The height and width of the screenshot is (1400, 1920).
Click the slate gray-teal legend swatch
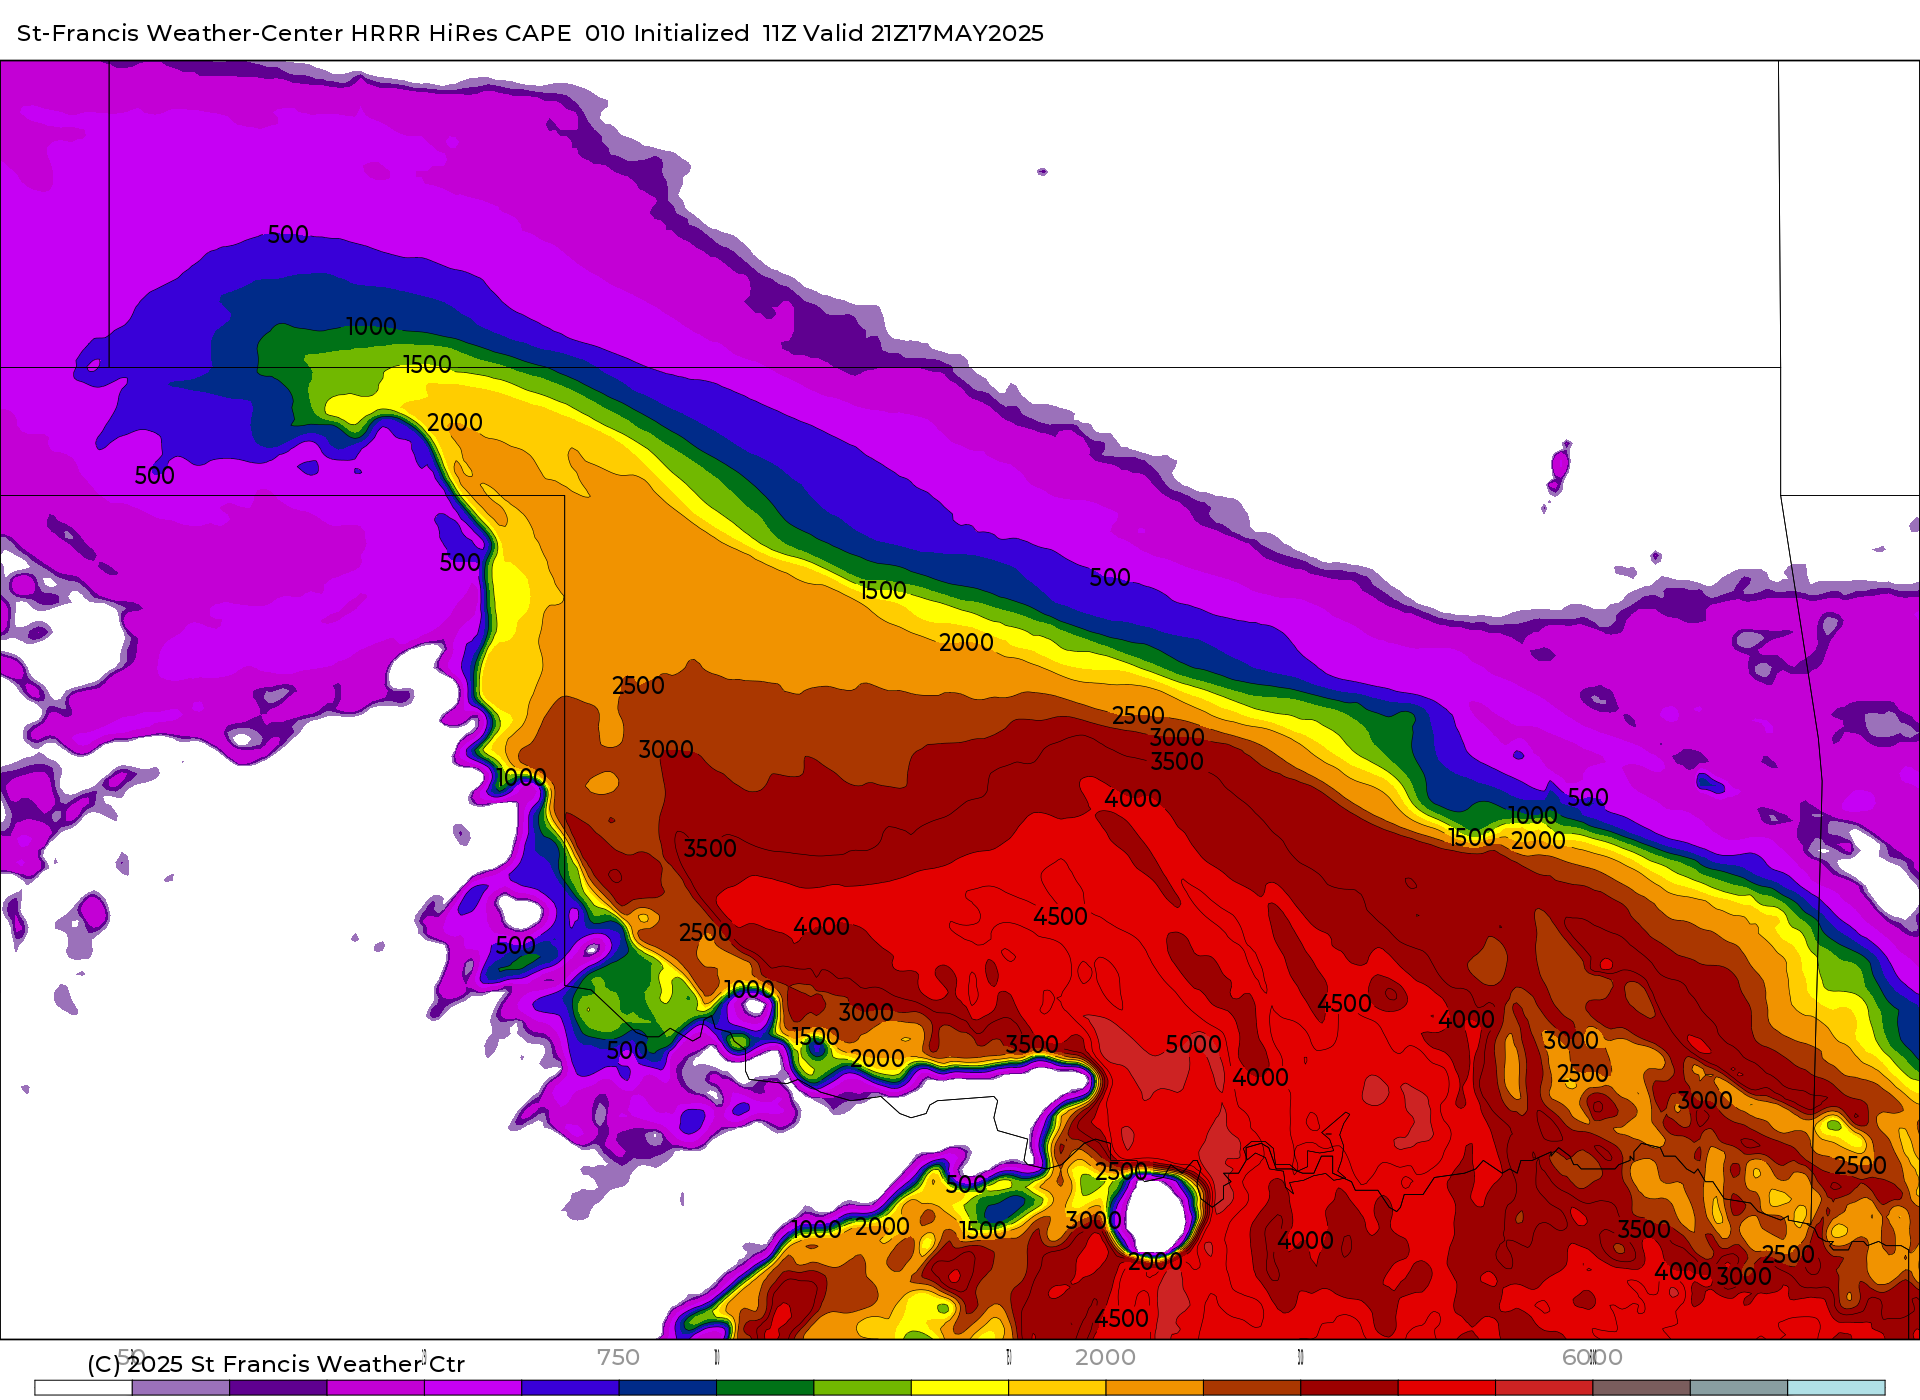click(1738, 1388)
